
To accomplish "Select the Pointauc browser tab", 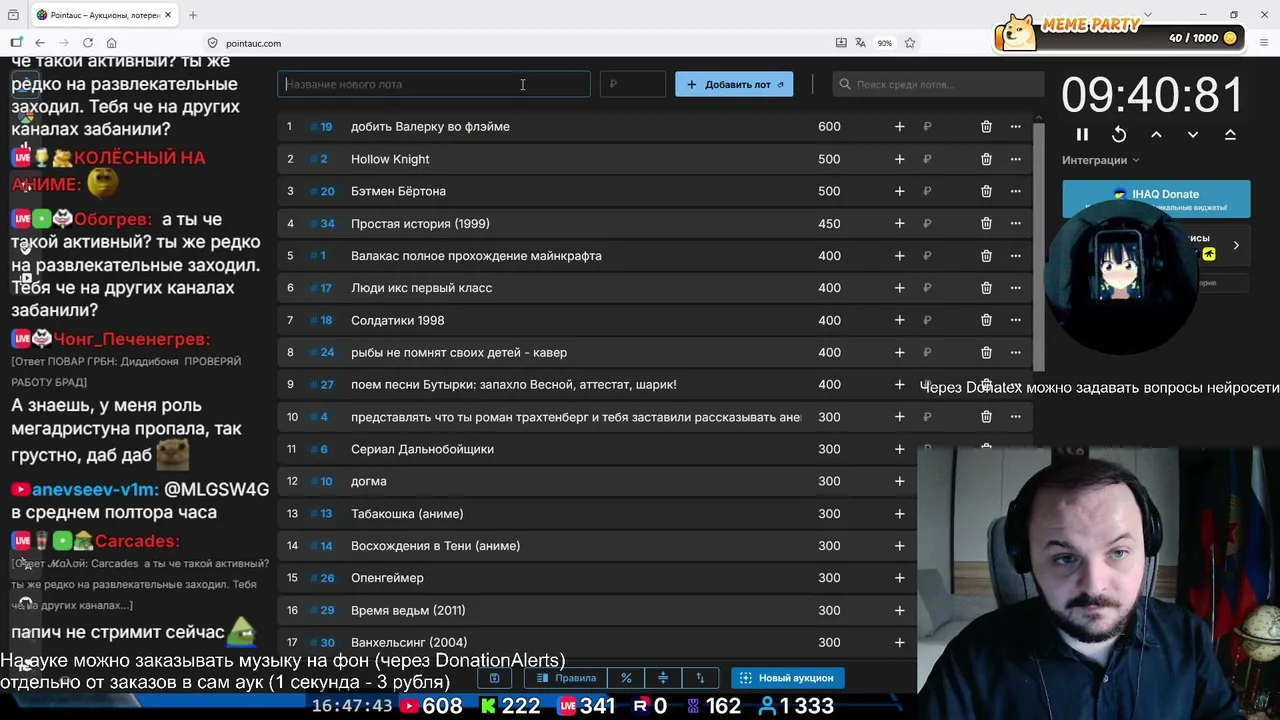I will (103, 15).
